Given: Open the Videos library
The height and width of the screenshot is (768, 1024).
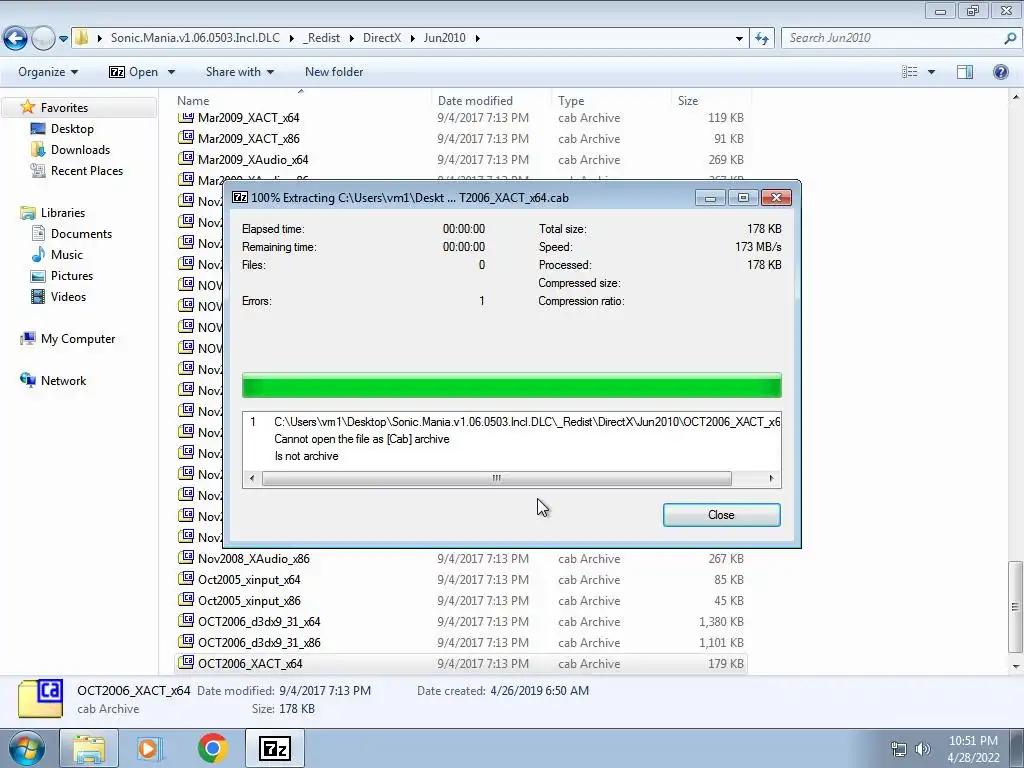Looking at the screenshot, I should (68, 296).
